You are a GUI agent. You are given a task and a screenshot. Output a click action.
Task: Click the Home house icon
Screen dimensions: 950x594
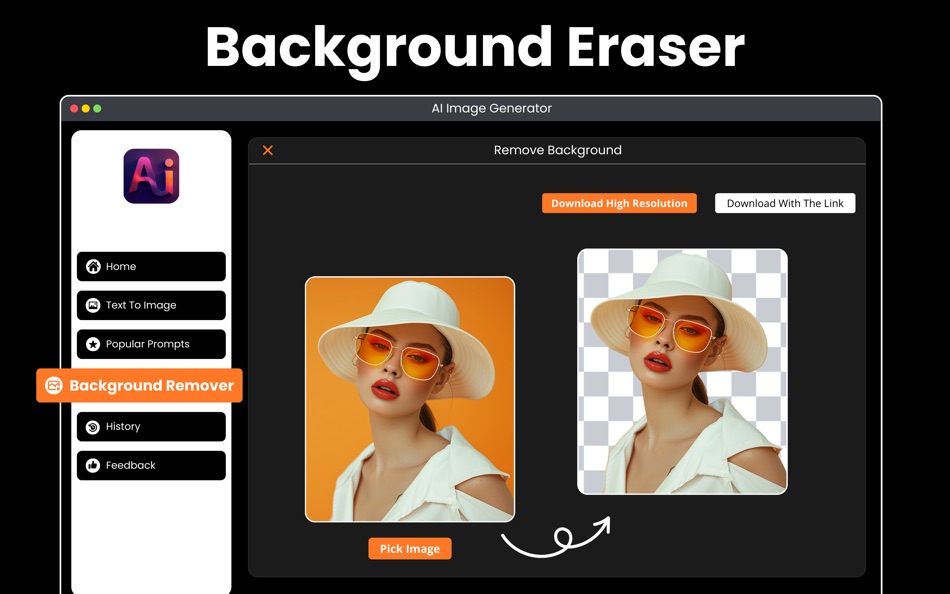coord(93,266)
